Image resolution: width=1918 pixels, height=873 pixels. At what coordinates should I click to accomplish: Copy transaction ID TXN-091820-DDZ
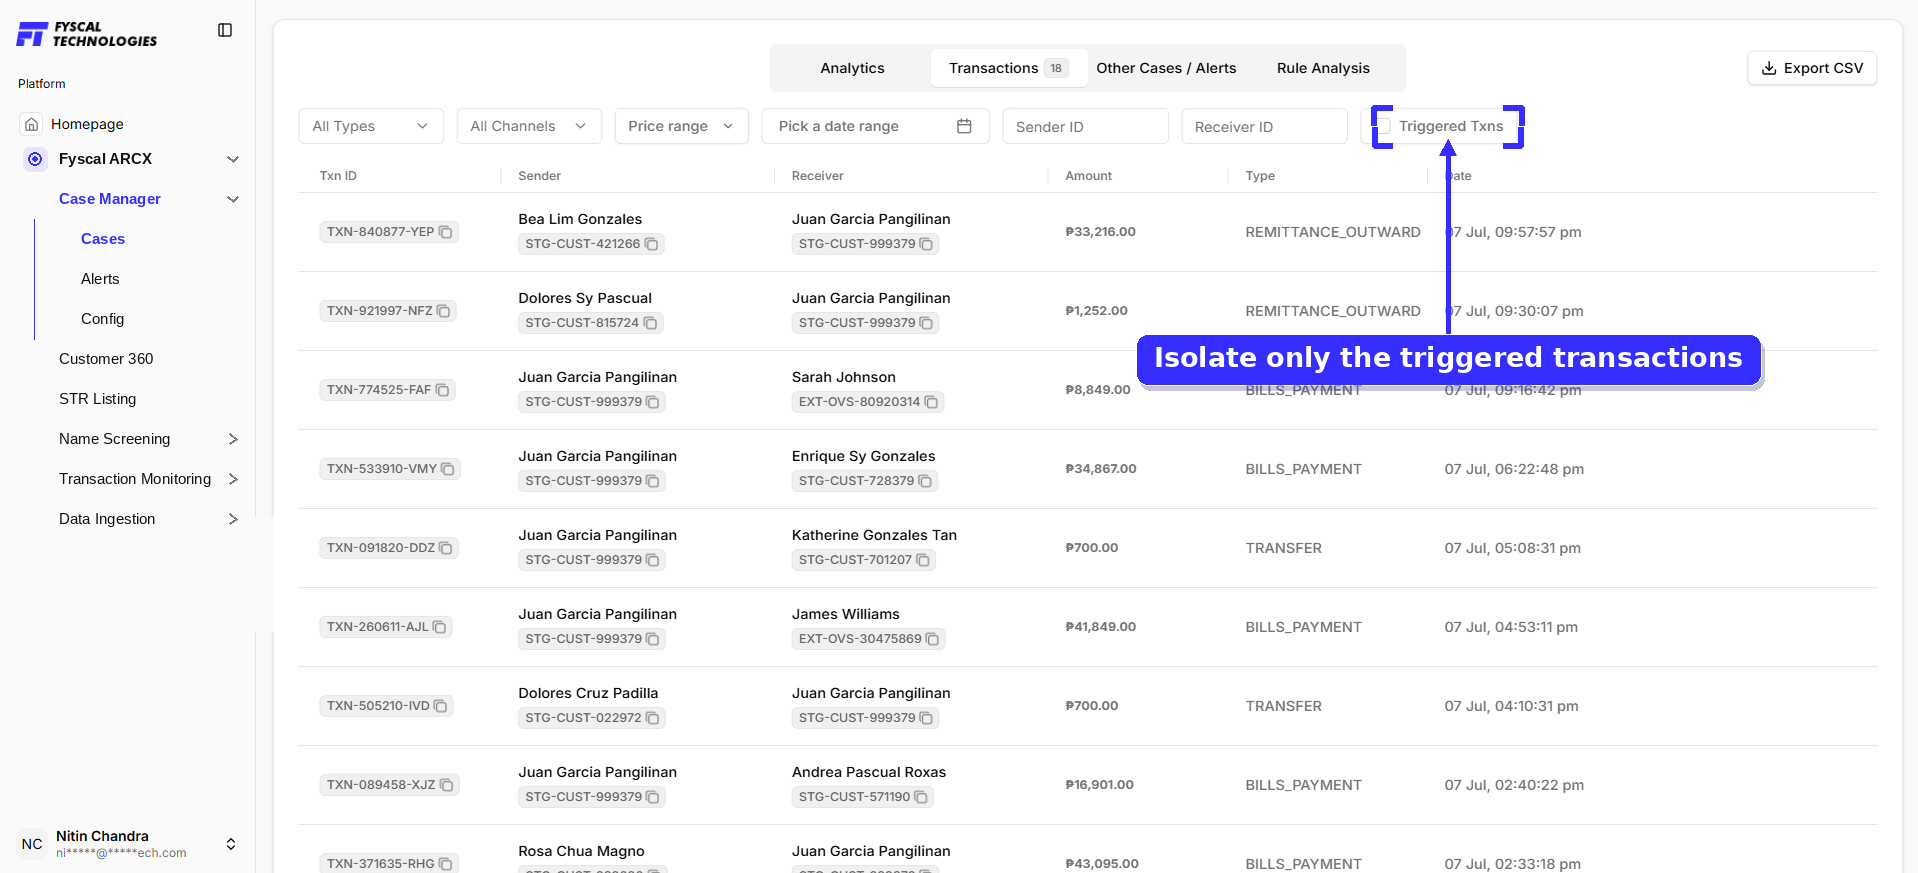[x=446, y=548]
